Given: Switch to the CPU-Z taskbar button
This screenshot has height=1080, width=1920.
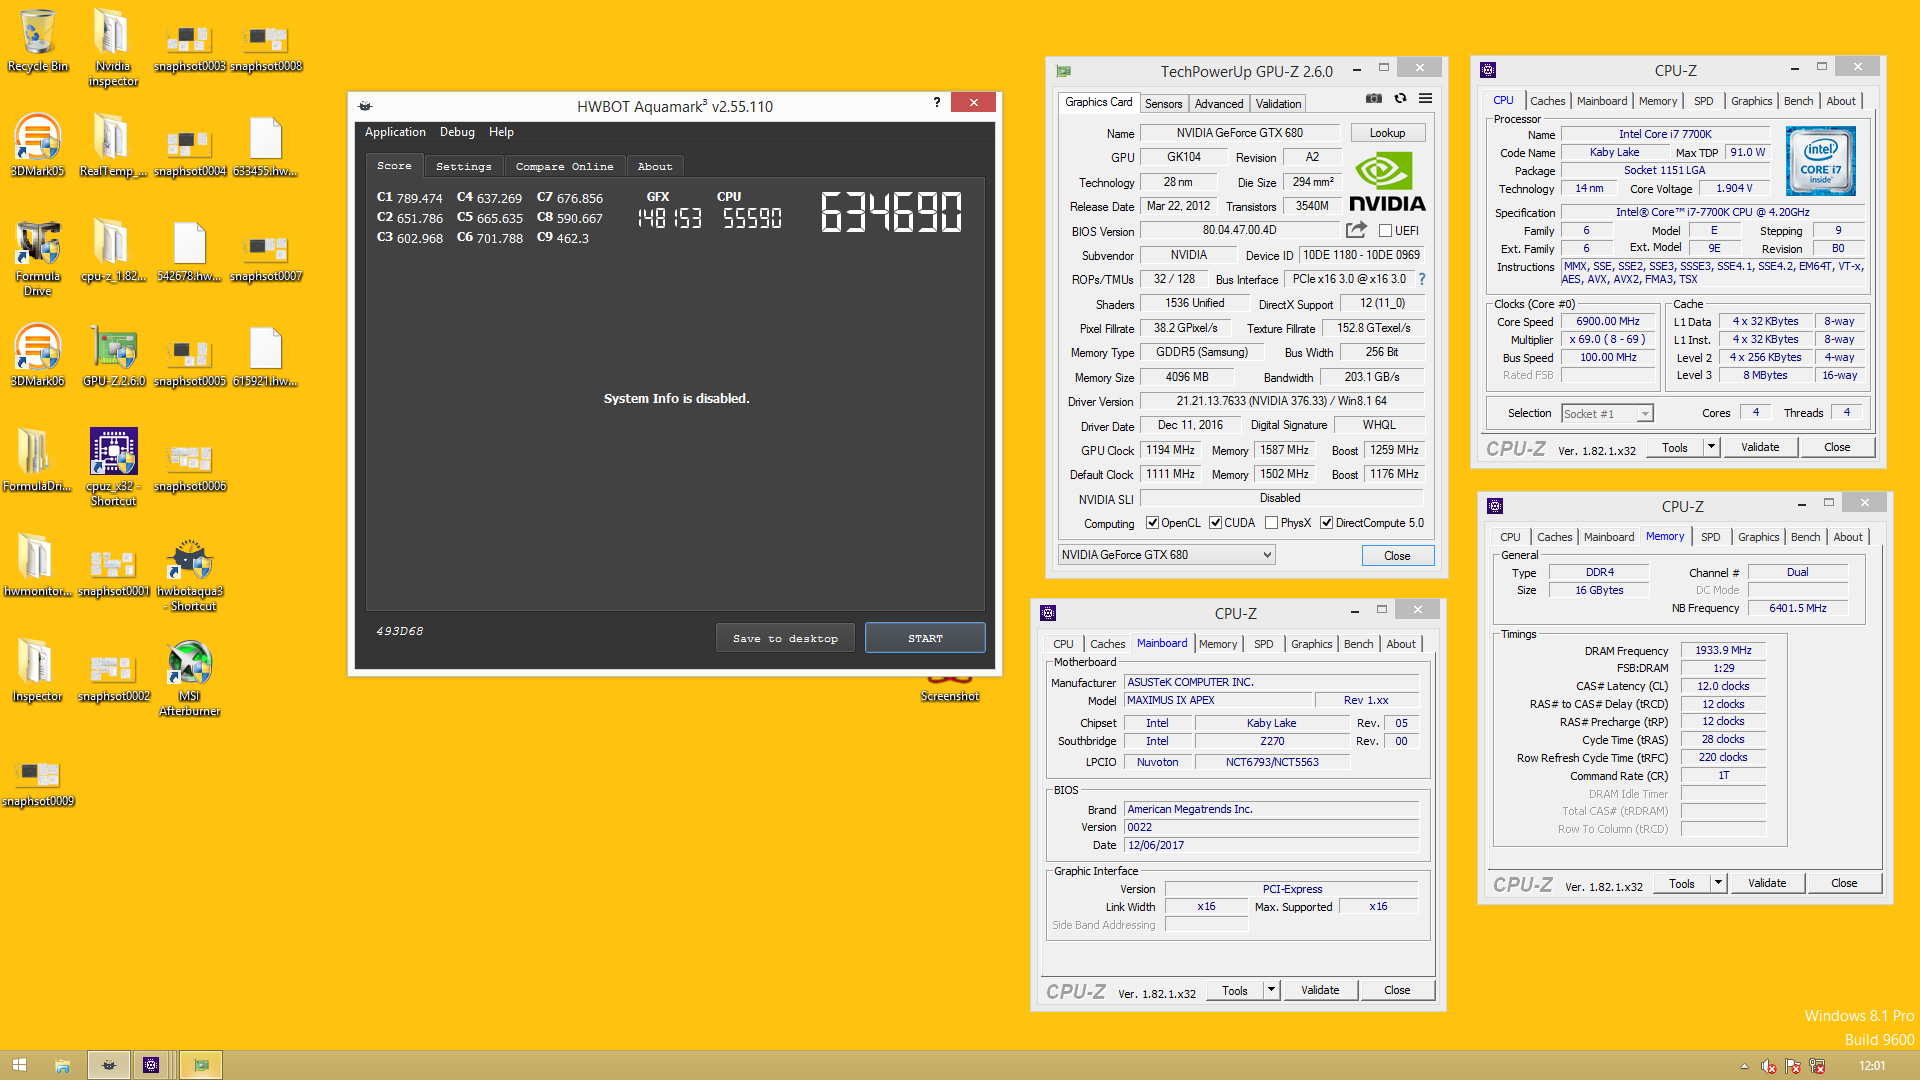Looking at the screenshot, I should (x=151, y=1065).
